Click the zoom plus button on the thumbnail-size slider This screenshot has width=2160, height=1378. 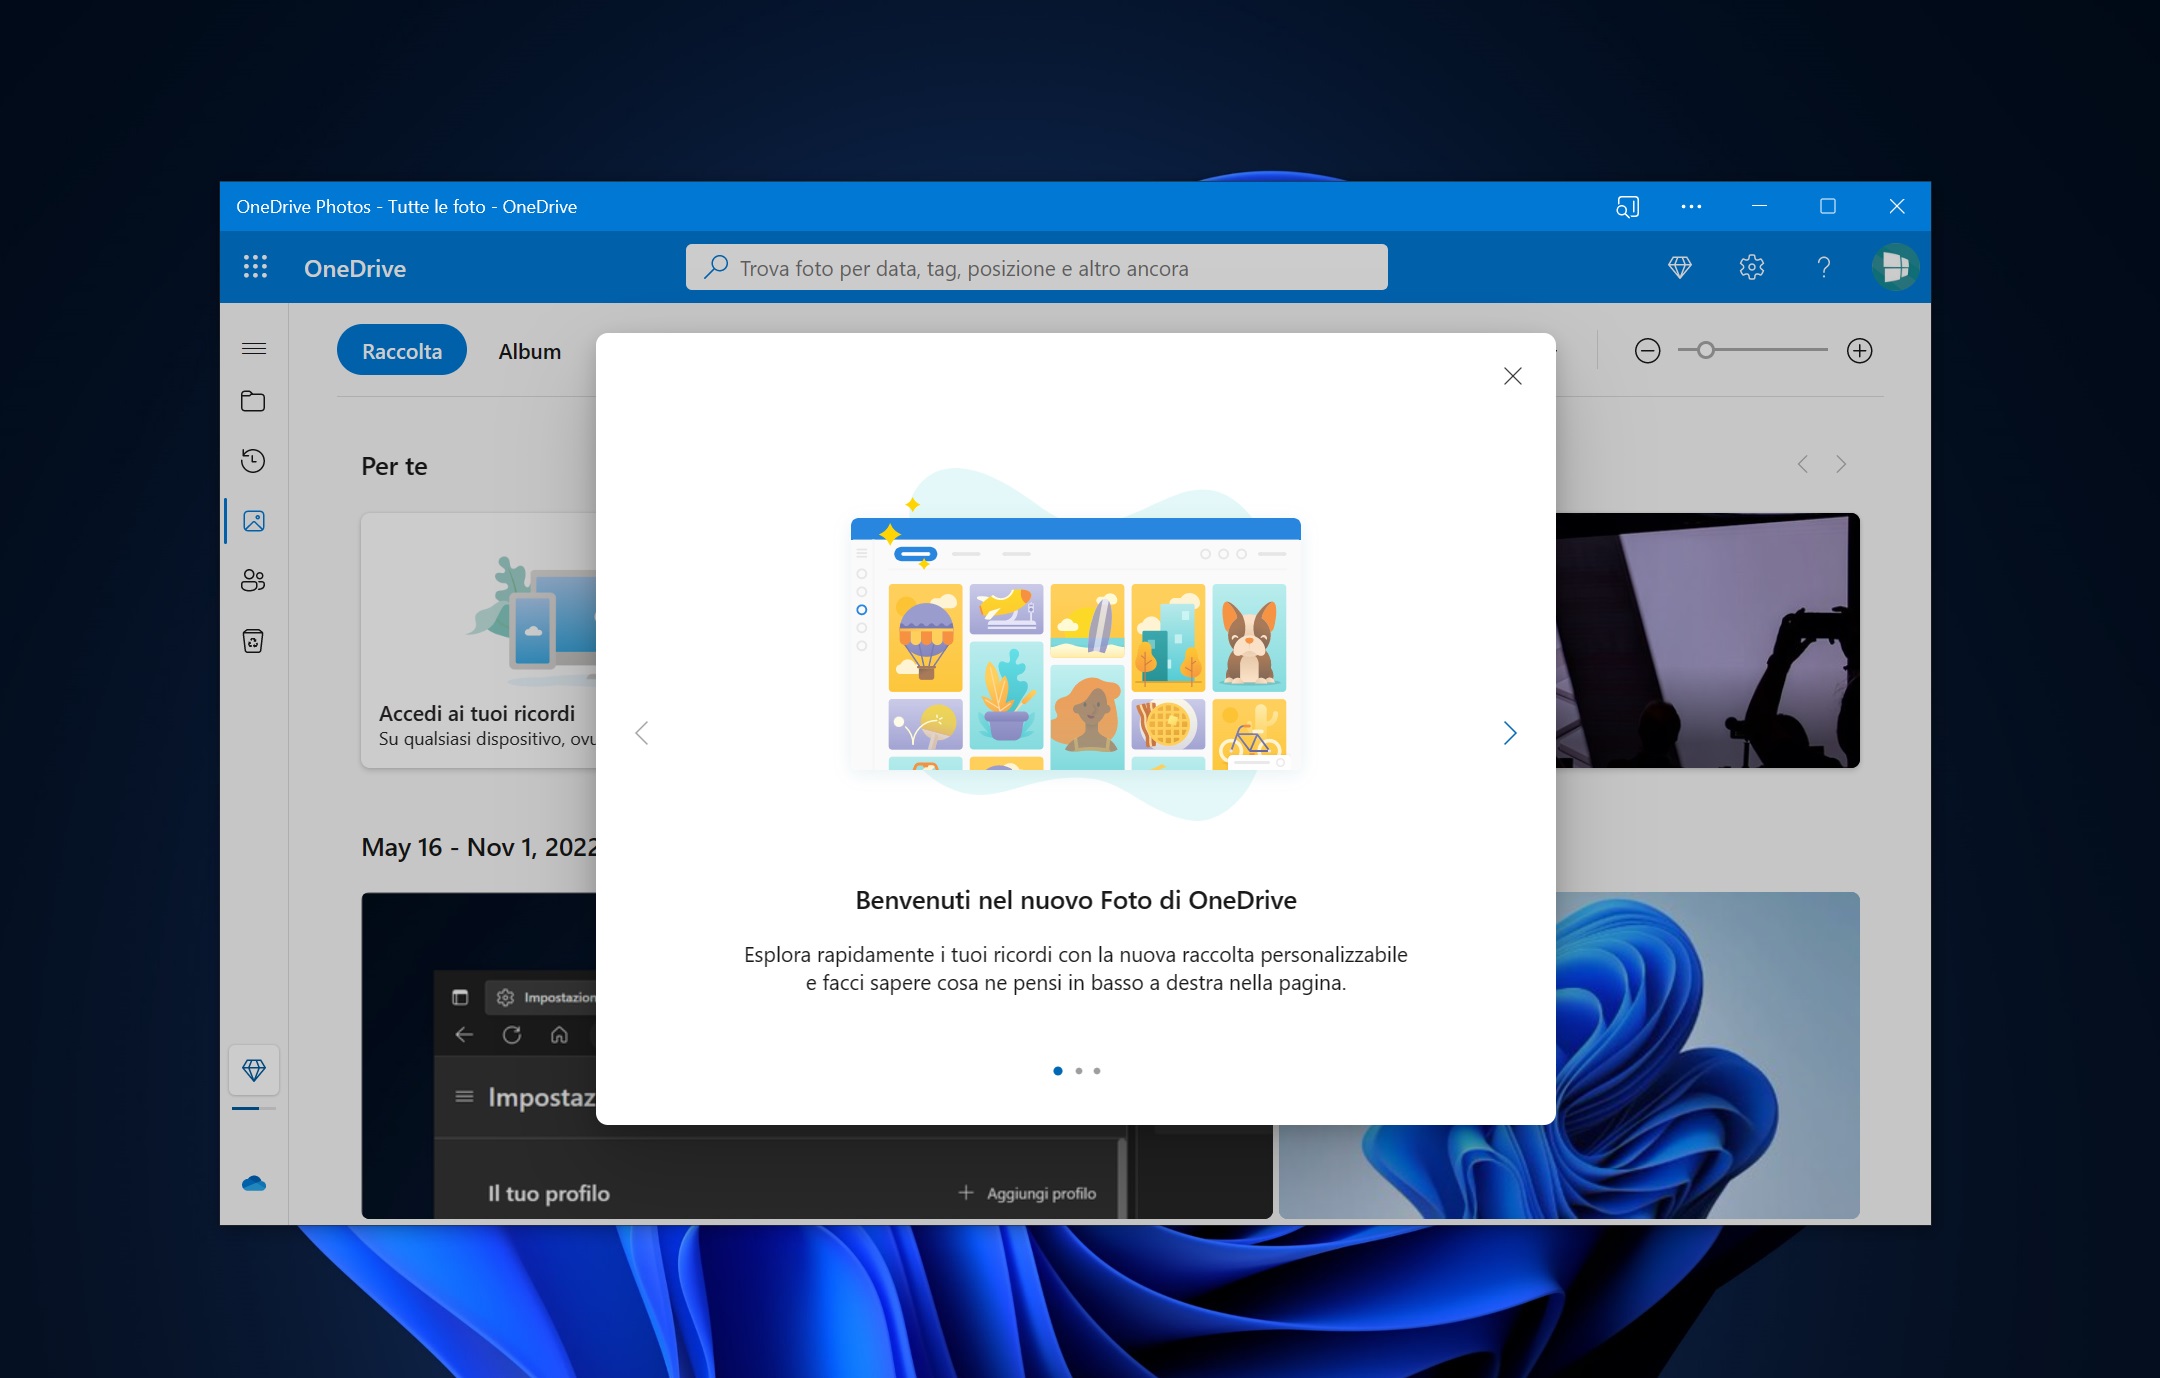(x=1860, y=351)
